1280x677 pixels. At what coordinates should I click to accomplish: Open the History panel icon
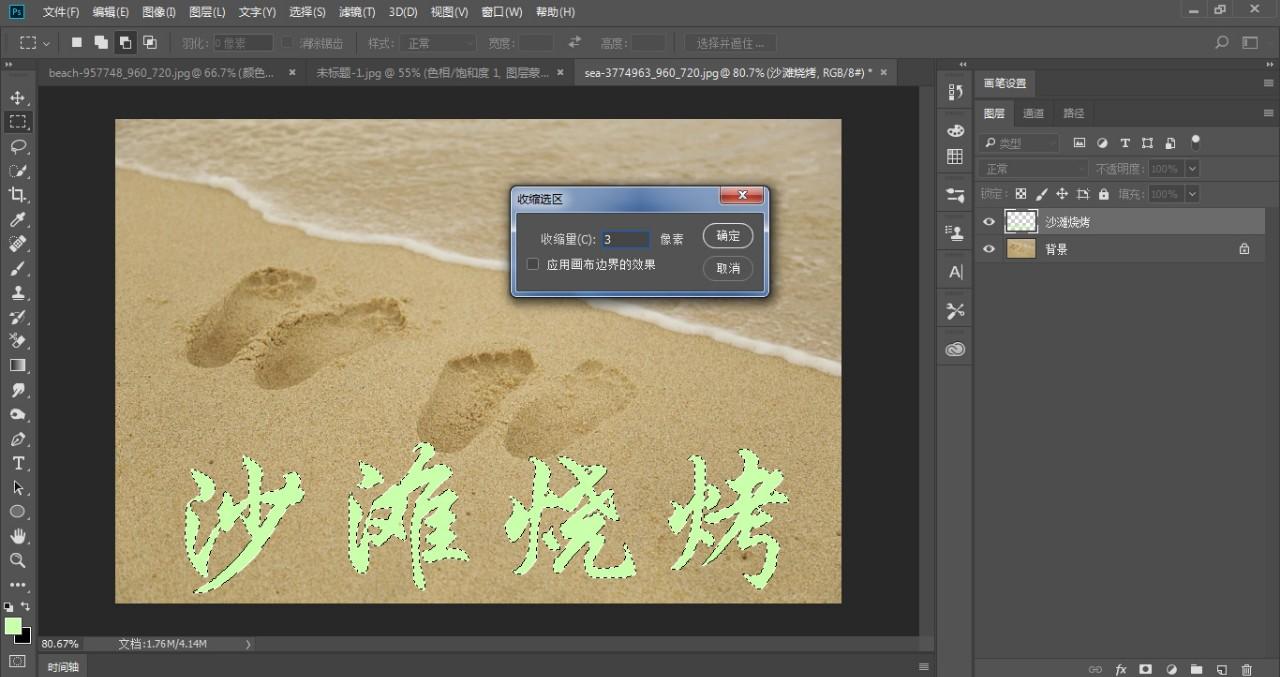pos(955,92)
